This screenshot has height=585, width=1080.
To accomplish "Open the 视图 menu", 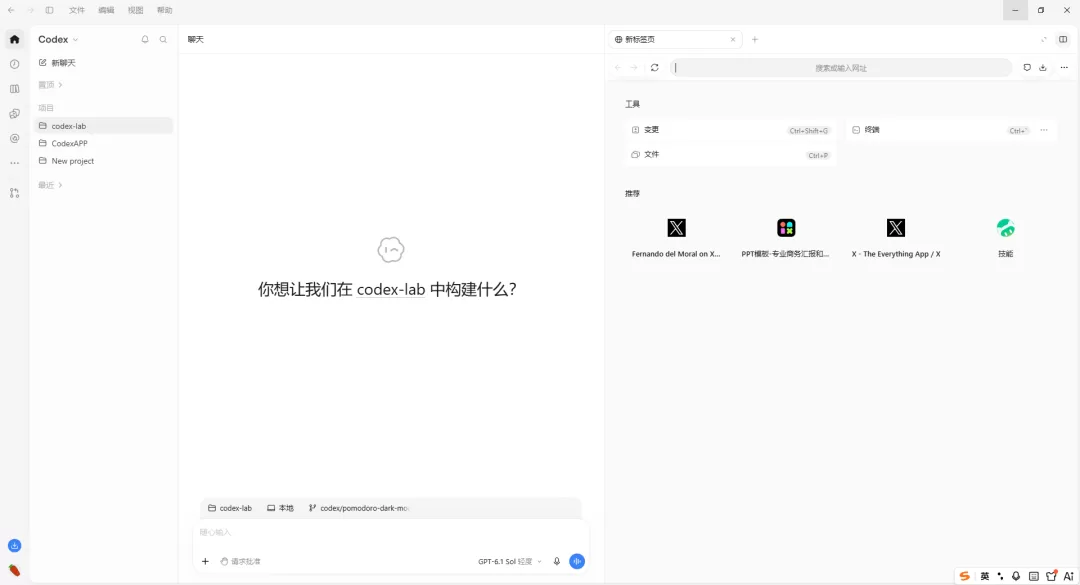I will coord(136,10).
